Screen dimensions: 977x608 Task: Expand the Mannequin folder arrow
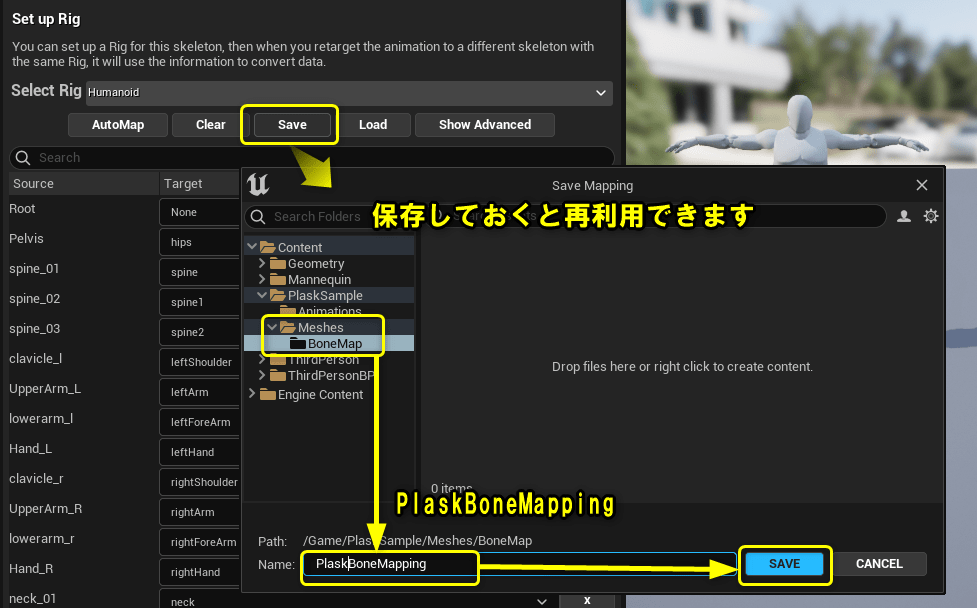(262, 279)
